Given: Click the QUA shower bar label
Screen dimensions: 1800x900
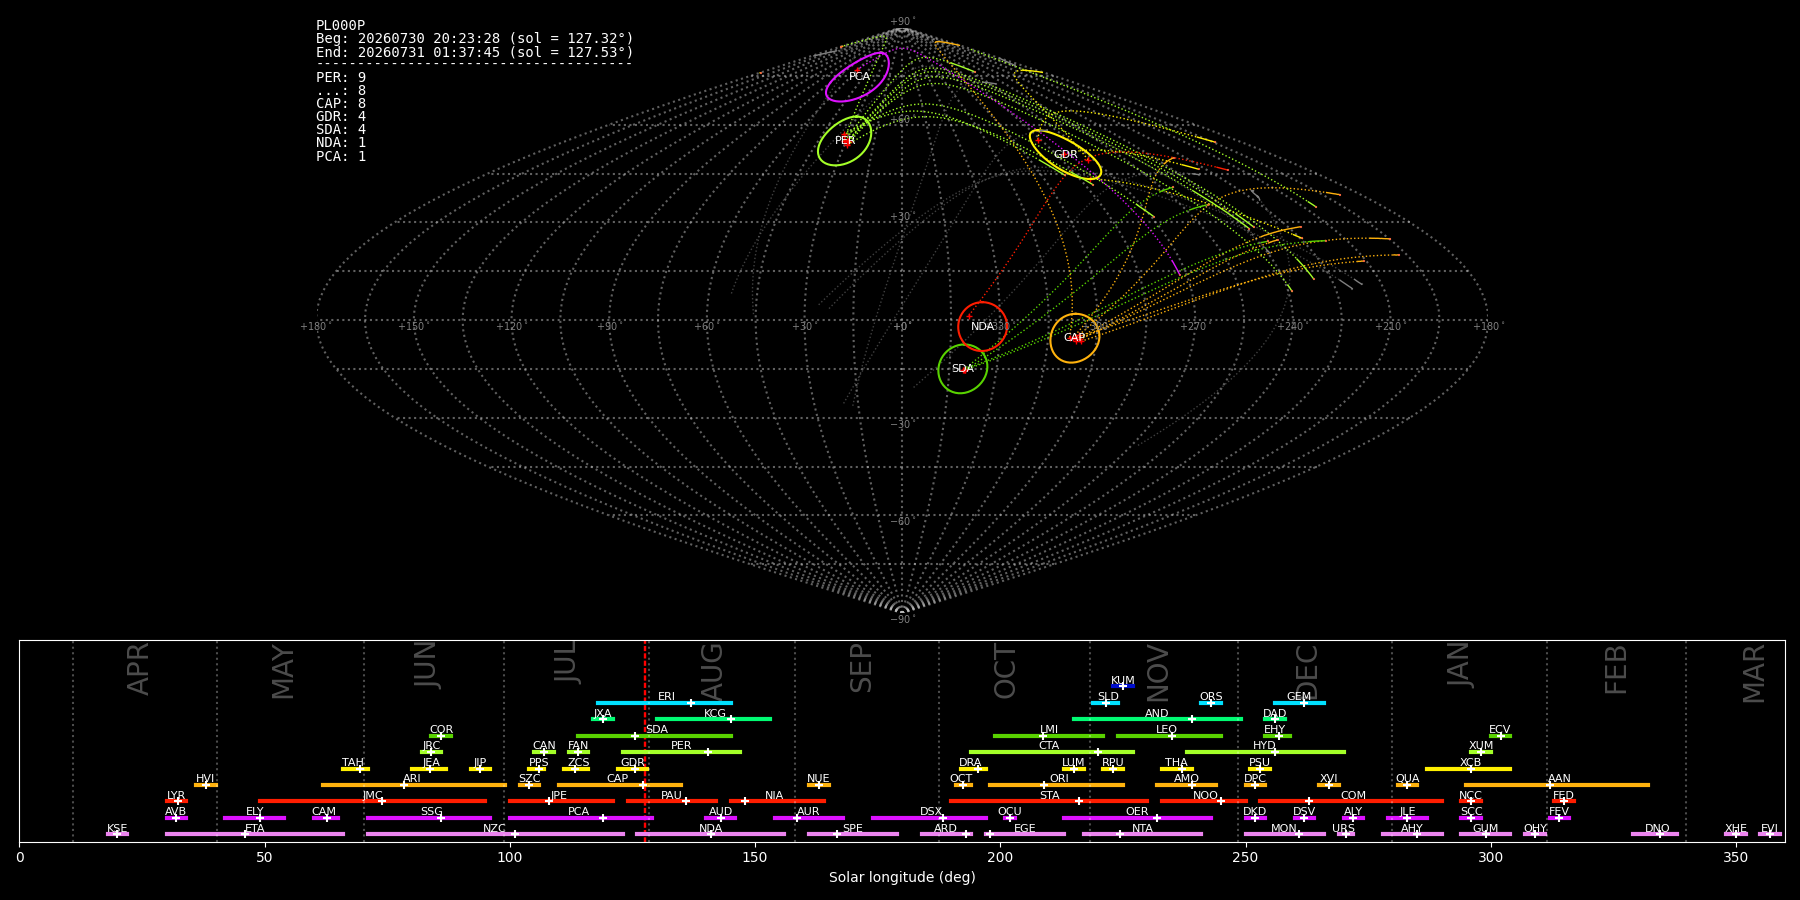Looking at the screenshot, I should click(x=1407, y=779).
